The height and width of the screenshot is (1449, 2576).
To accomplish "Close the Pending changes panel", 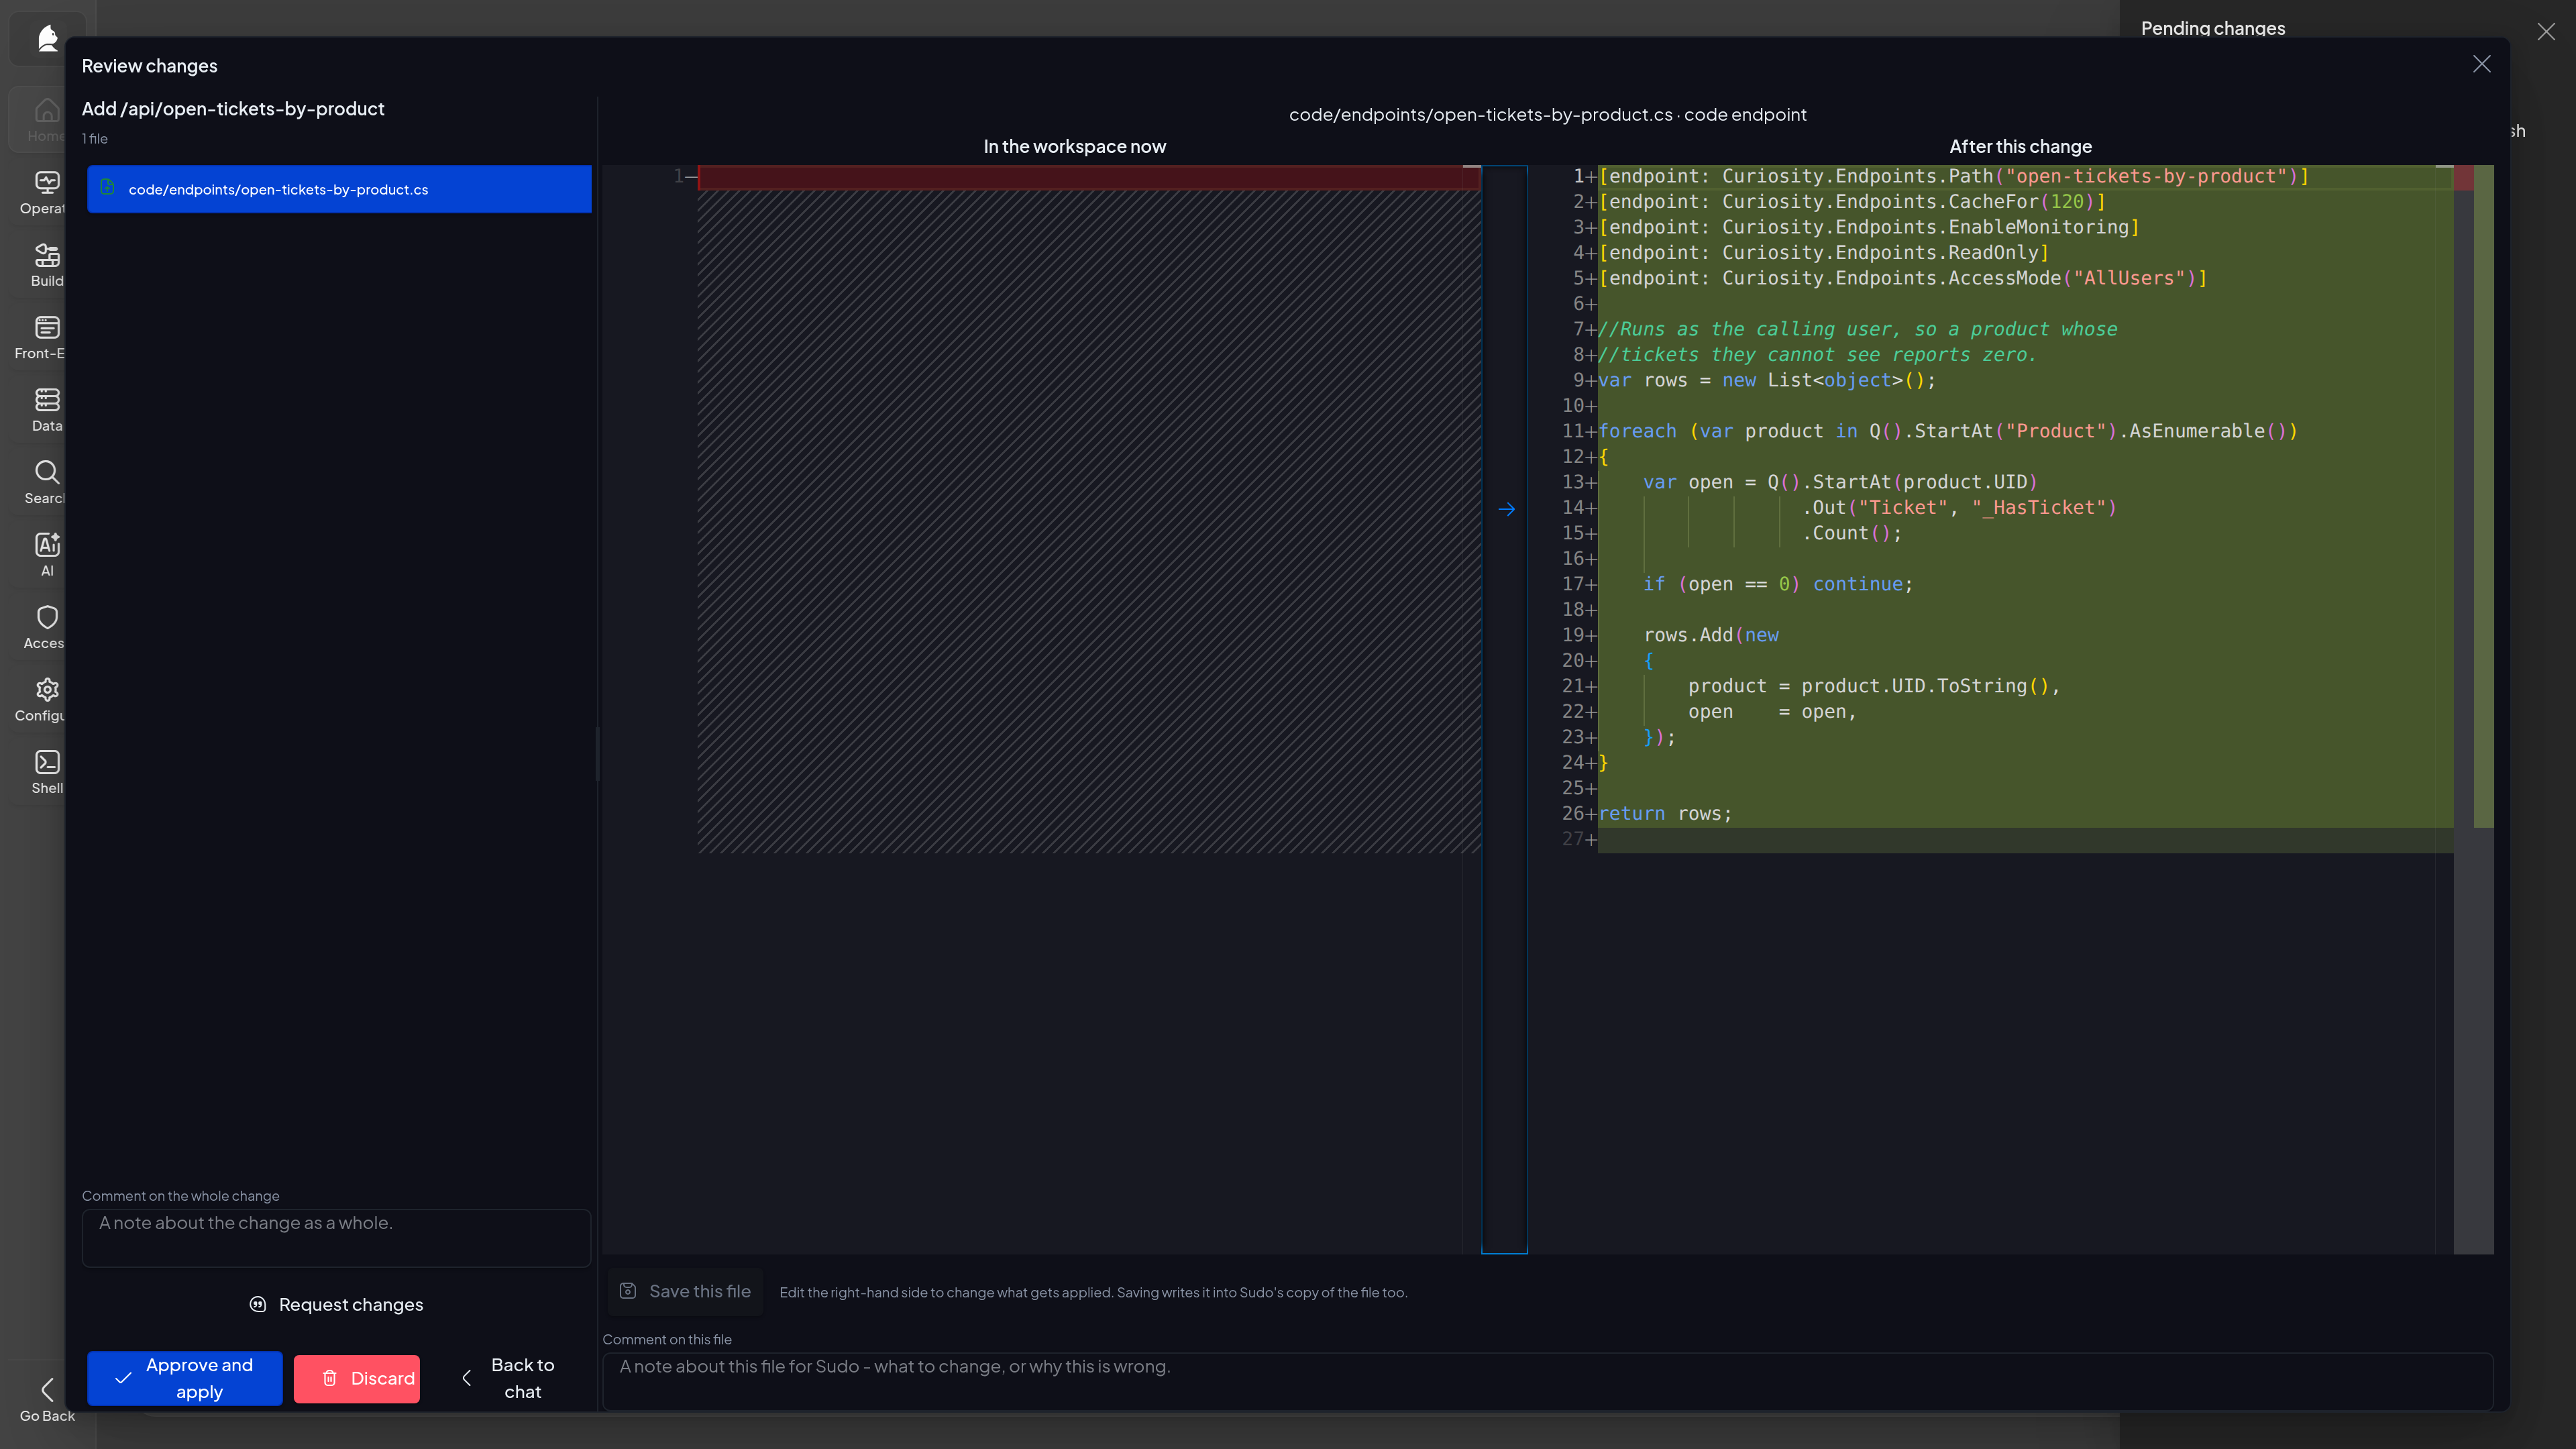I will [x=2546, y=32].
